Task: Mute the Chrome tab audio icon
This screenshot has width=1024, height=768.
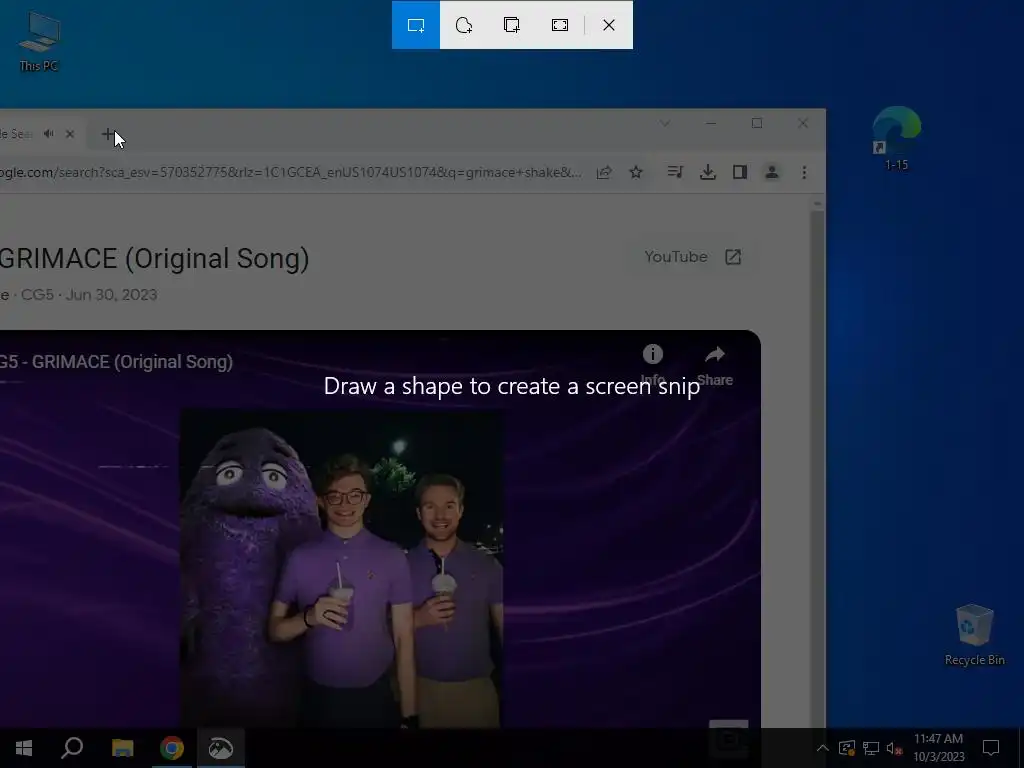Action: [x=49, y=134]
